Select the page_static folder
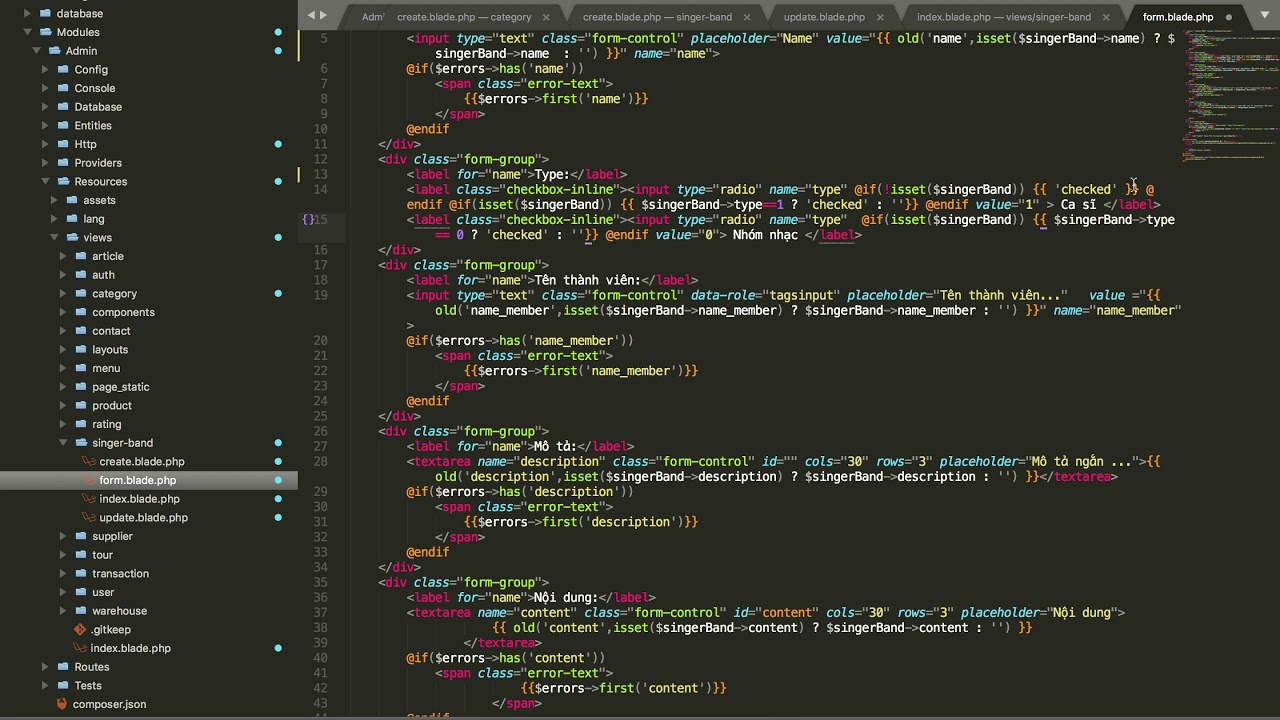This screenshot has width=1280, height=720. [120, 387]
